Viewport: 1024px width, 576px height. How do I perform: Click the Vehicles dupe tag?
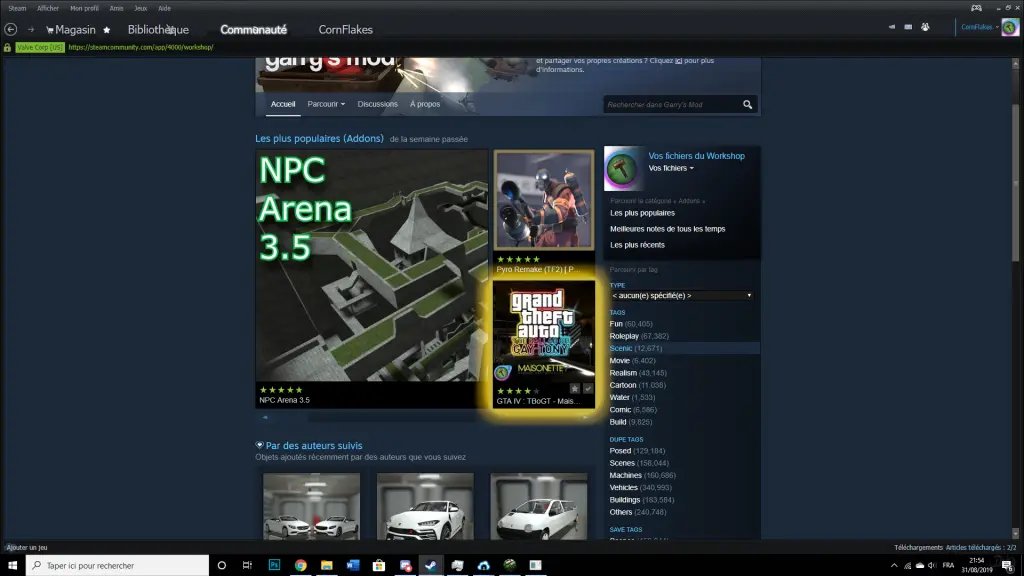[623, 487]
